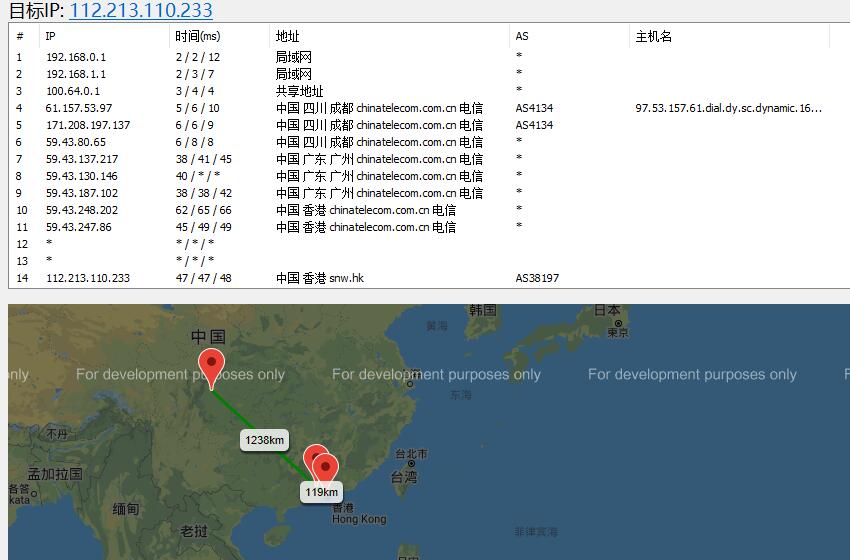The width and height of the screenshot is (850, 560).
Task: Open the target IP link 112.213.110.233
Action: (x=141, y=10)
